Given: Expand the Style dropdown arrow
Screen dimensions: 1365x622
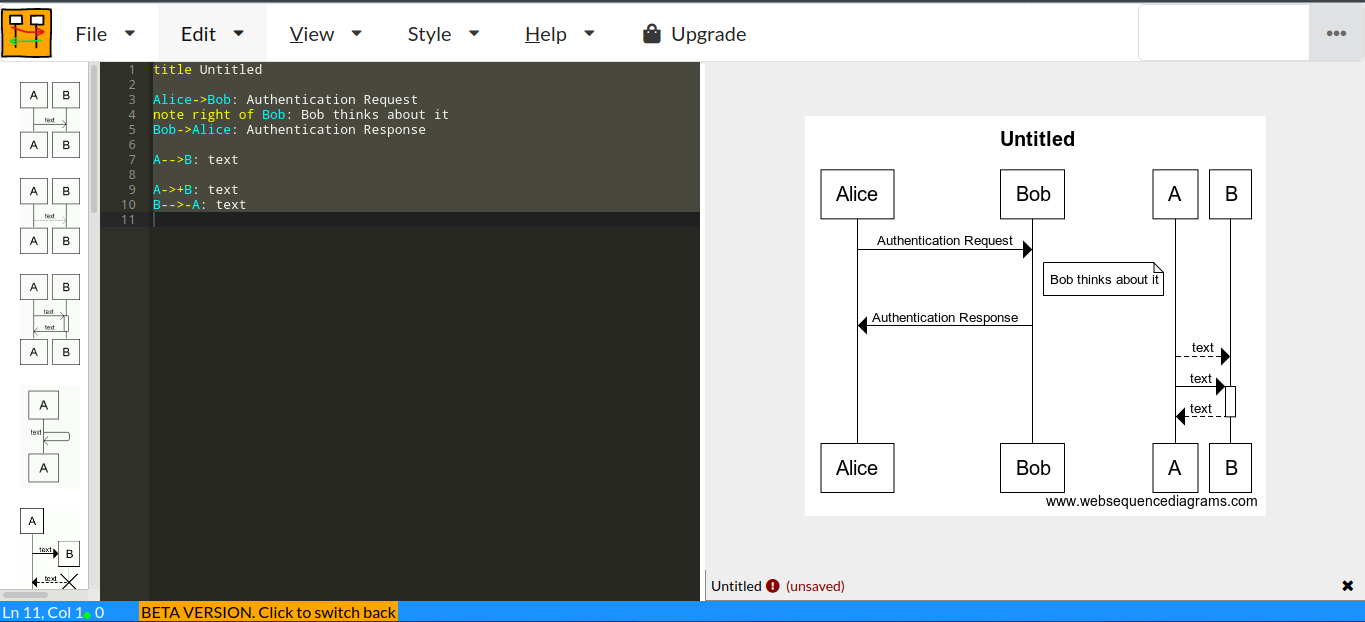Looking at the screenshot, I should (x=474, y=33).
